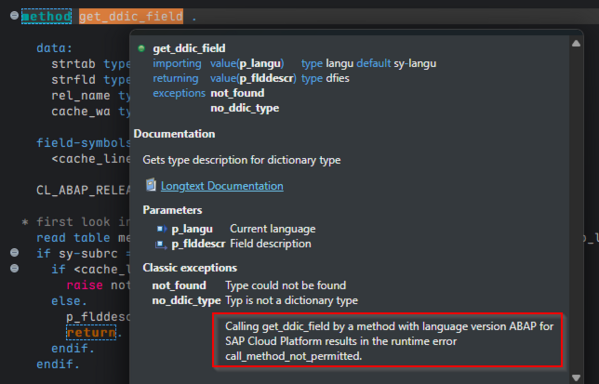Click the 'strtab' variable declaration
Image resolution: width=599 pixels, height=384 pixels.
pos(73,64)
